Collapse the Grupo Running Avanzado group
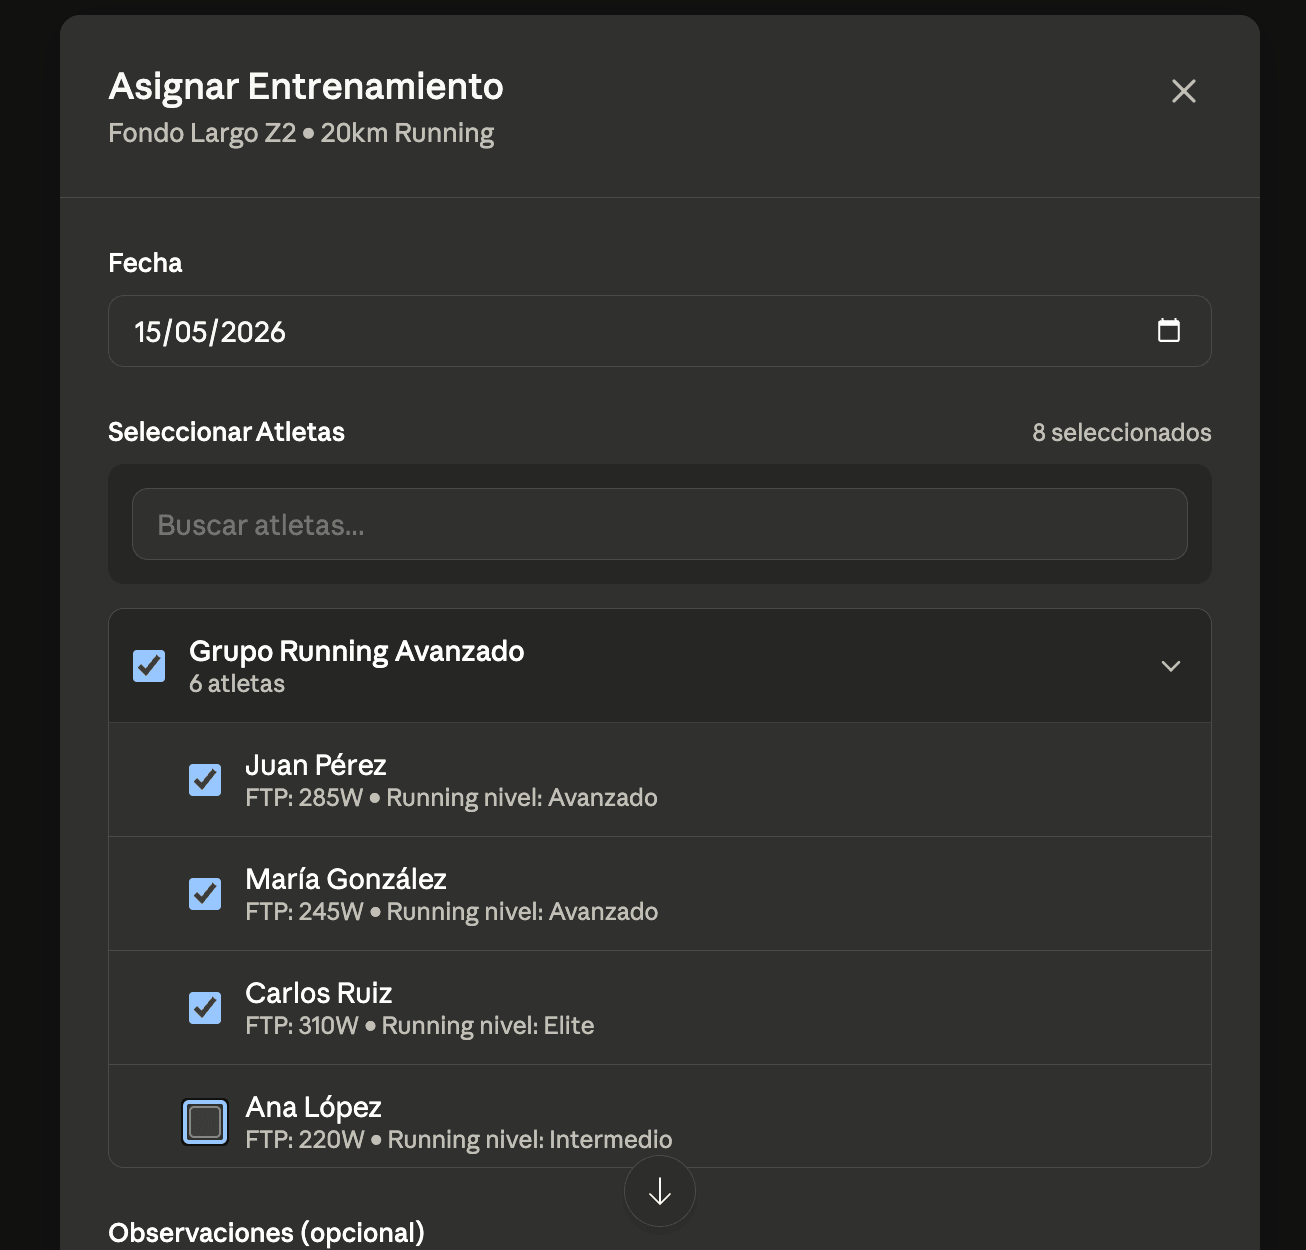 pos(1171,666)
